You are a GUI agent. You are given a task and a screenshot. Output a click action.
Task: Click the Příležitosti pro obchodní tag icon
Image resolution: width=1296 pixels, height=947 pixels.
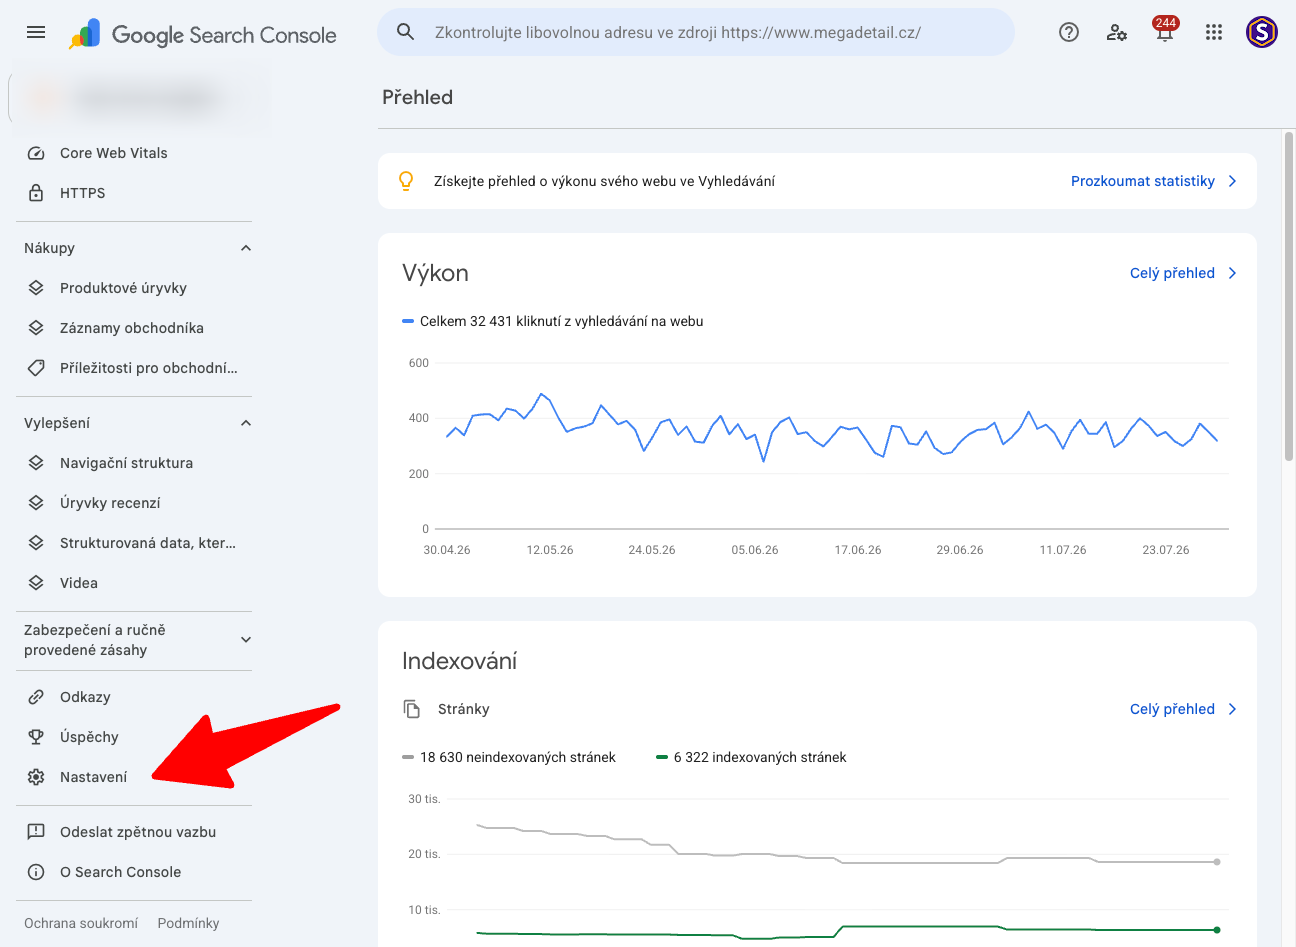36,368
